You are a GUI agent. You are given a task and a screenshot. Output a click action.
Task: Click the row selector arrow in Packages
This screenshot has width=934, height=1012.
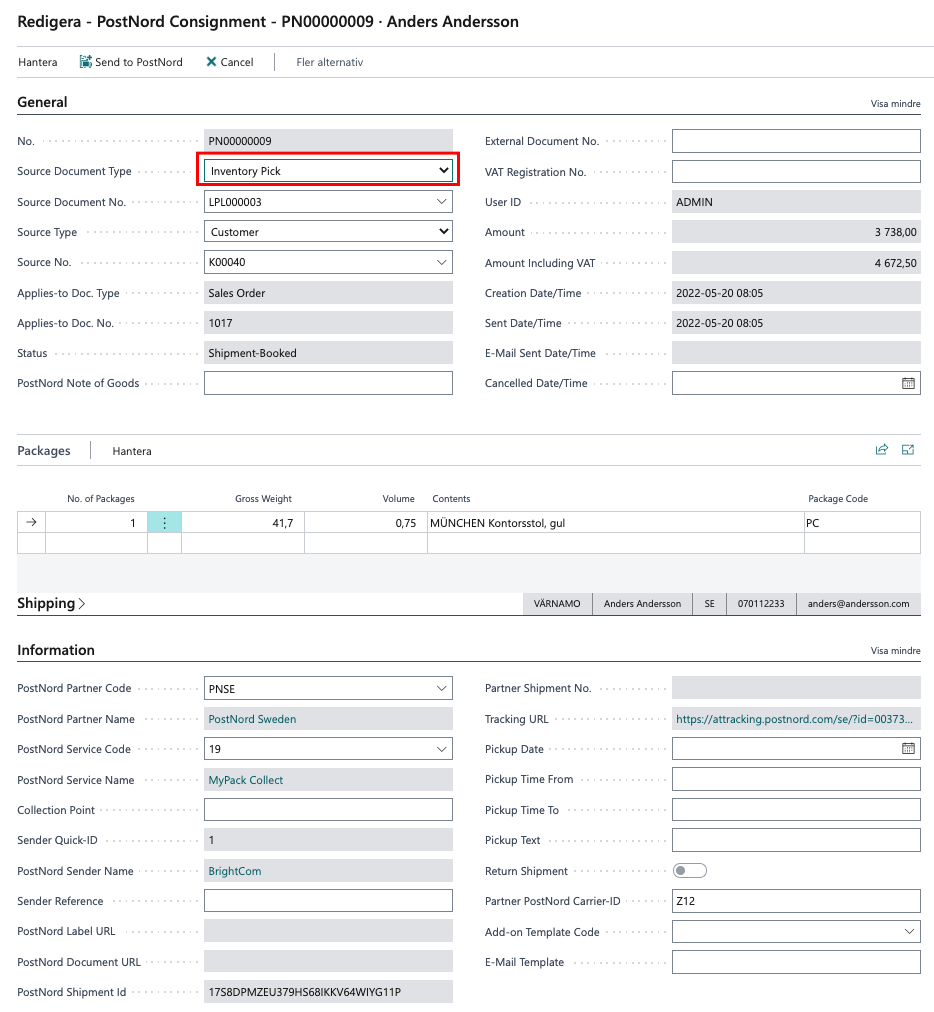point(31,523)
